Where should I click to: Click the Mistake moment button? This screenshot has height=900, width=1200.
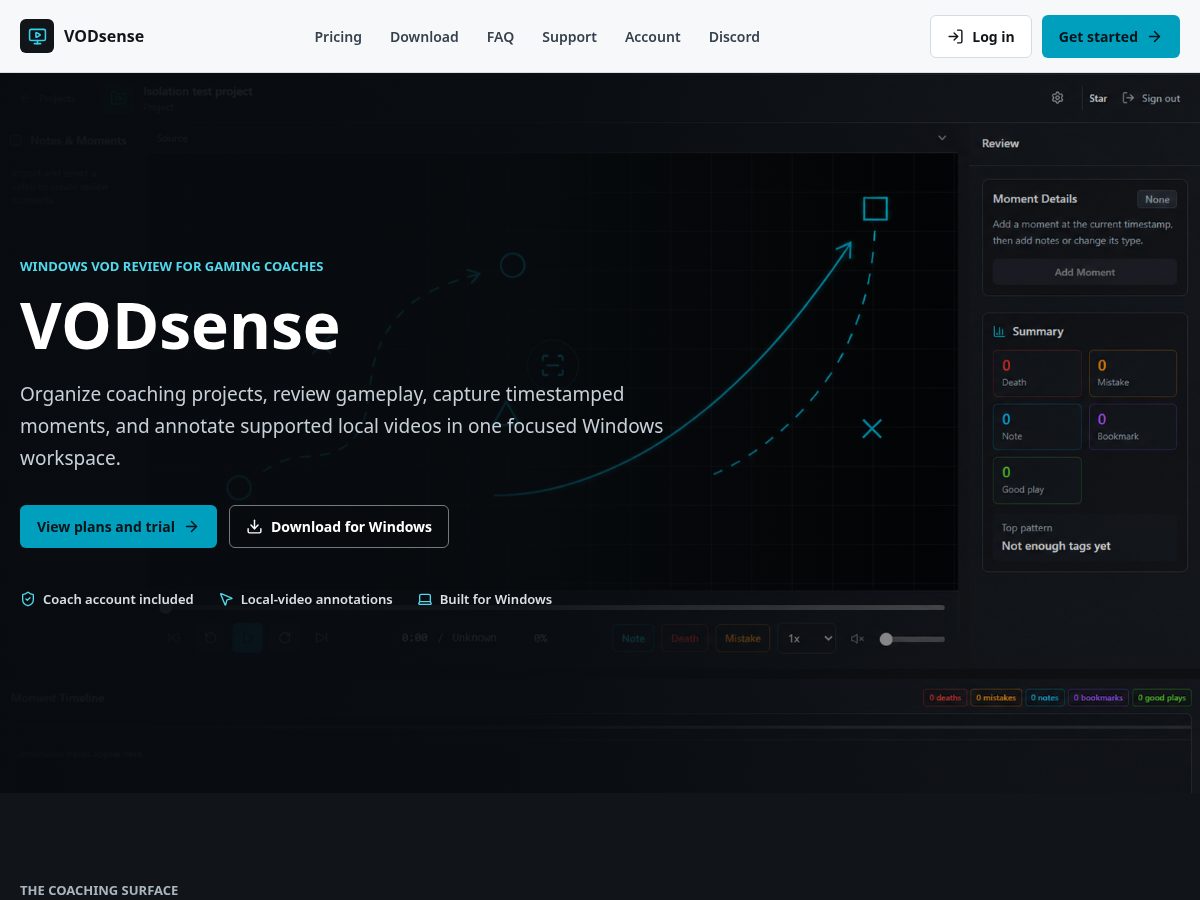point(743,638)
